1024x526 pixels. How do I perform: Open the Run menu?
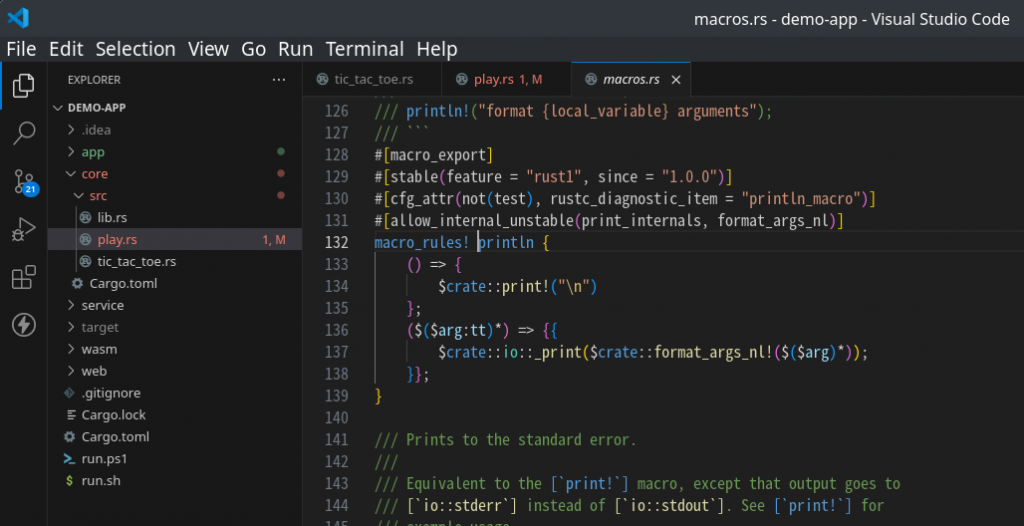295,49
